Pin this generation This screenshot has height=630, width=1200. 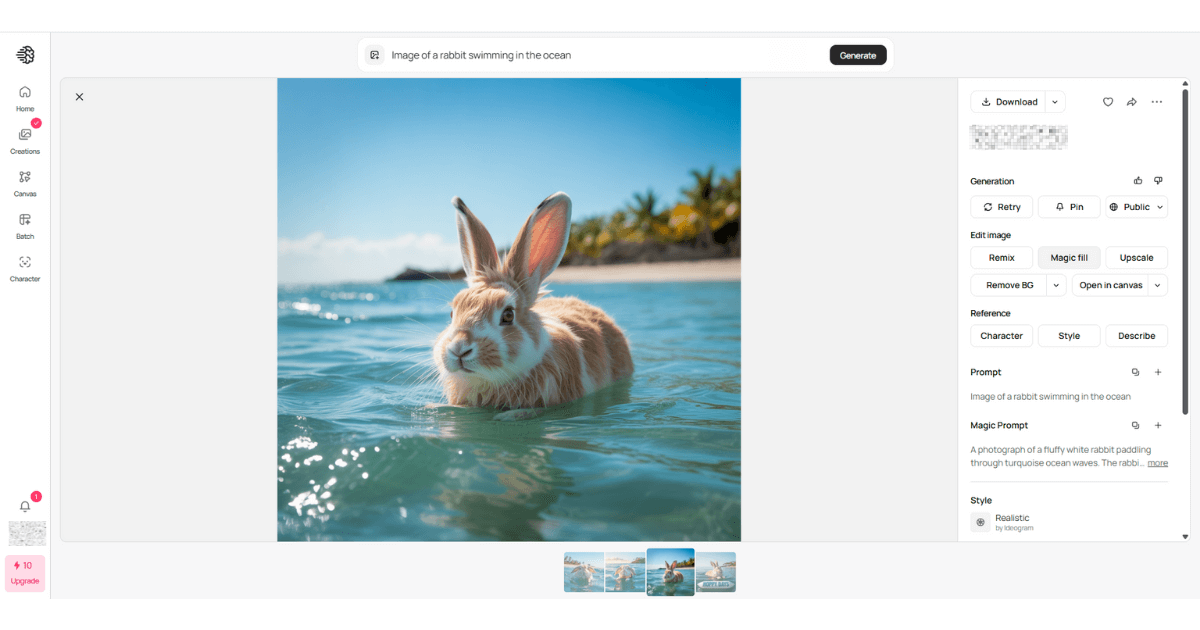(1069, 207)
